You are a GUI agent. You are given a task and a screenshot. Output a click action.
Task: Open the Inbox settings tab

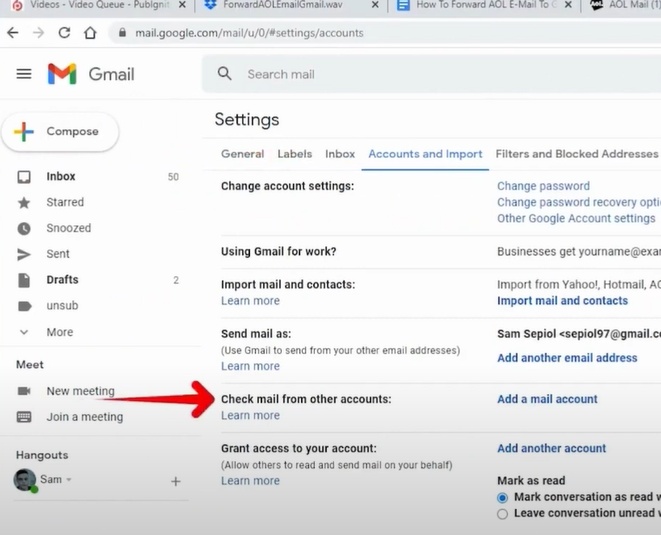click(x=340, y=154)
